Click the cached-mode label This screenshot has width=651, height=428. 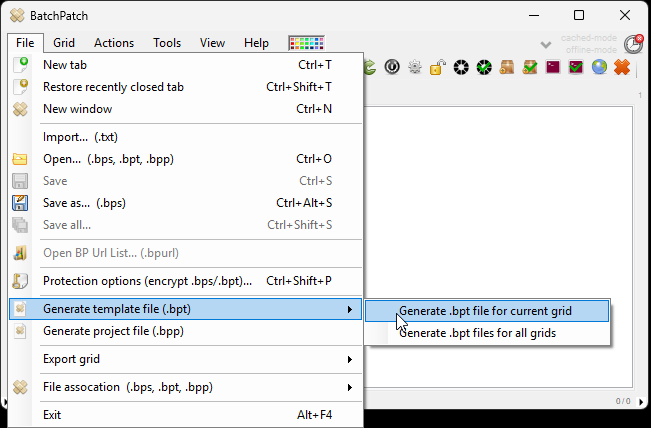588,38
